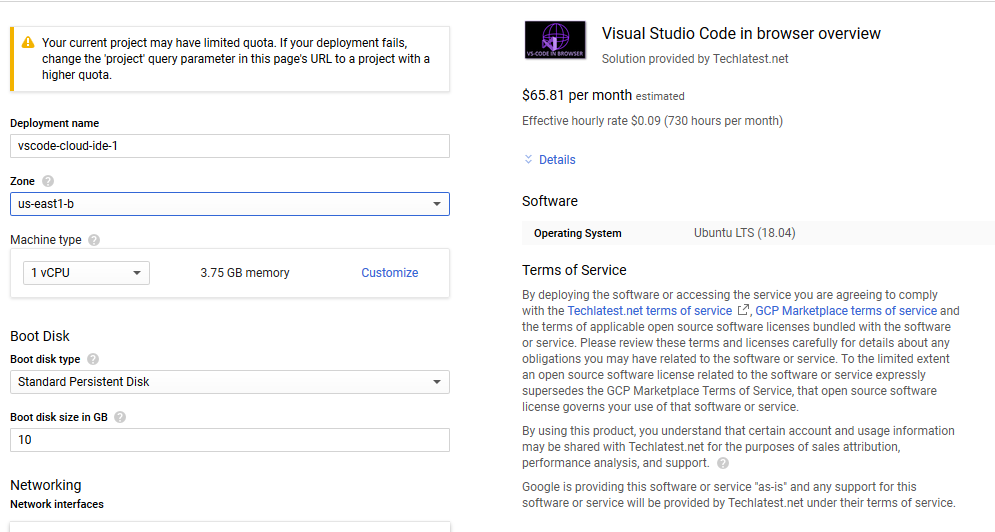Click the $65.81 per month estimate
The width and height of the screenshot is (995, 532).
point(577,95)
